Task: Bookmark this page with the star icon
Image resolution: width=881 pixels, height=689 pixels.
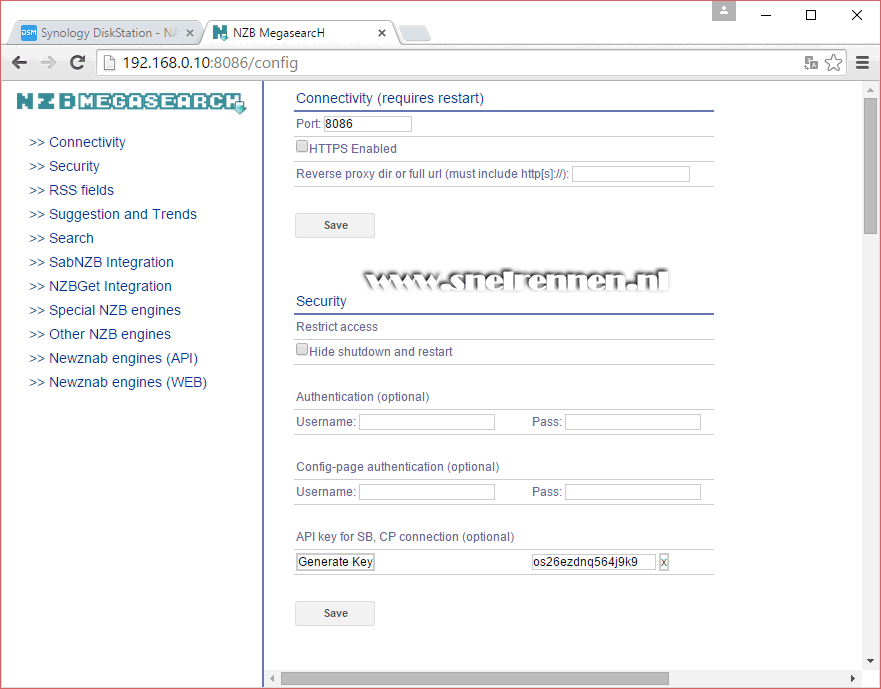Action: [x=833, y=62]
